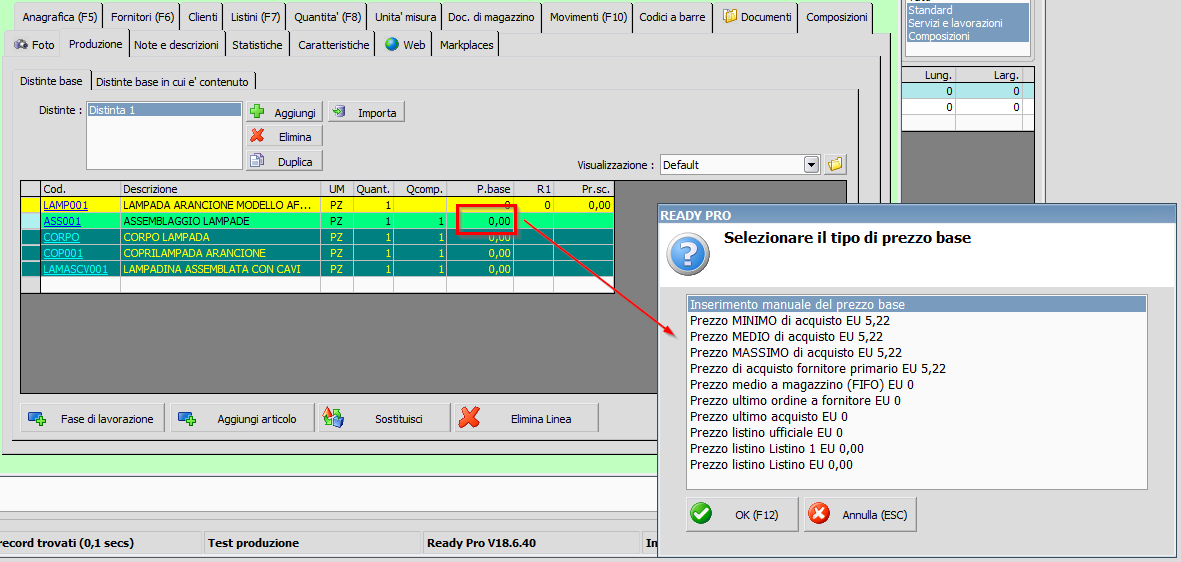The height and width of the screenshot is (562, 1181).
Task: Open the Caratteristiche tab
Action: [334, 44]
